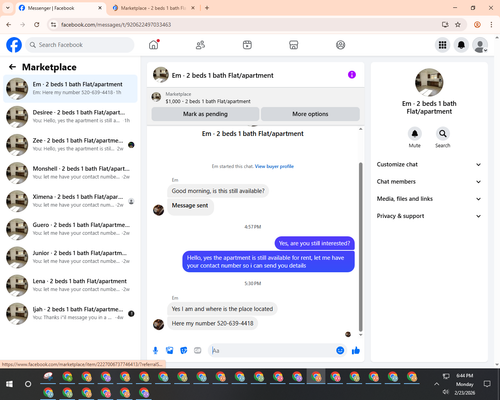Search in conversation with magnifier icon
This screenshot has height=400, width=500.
coord(443,134)
